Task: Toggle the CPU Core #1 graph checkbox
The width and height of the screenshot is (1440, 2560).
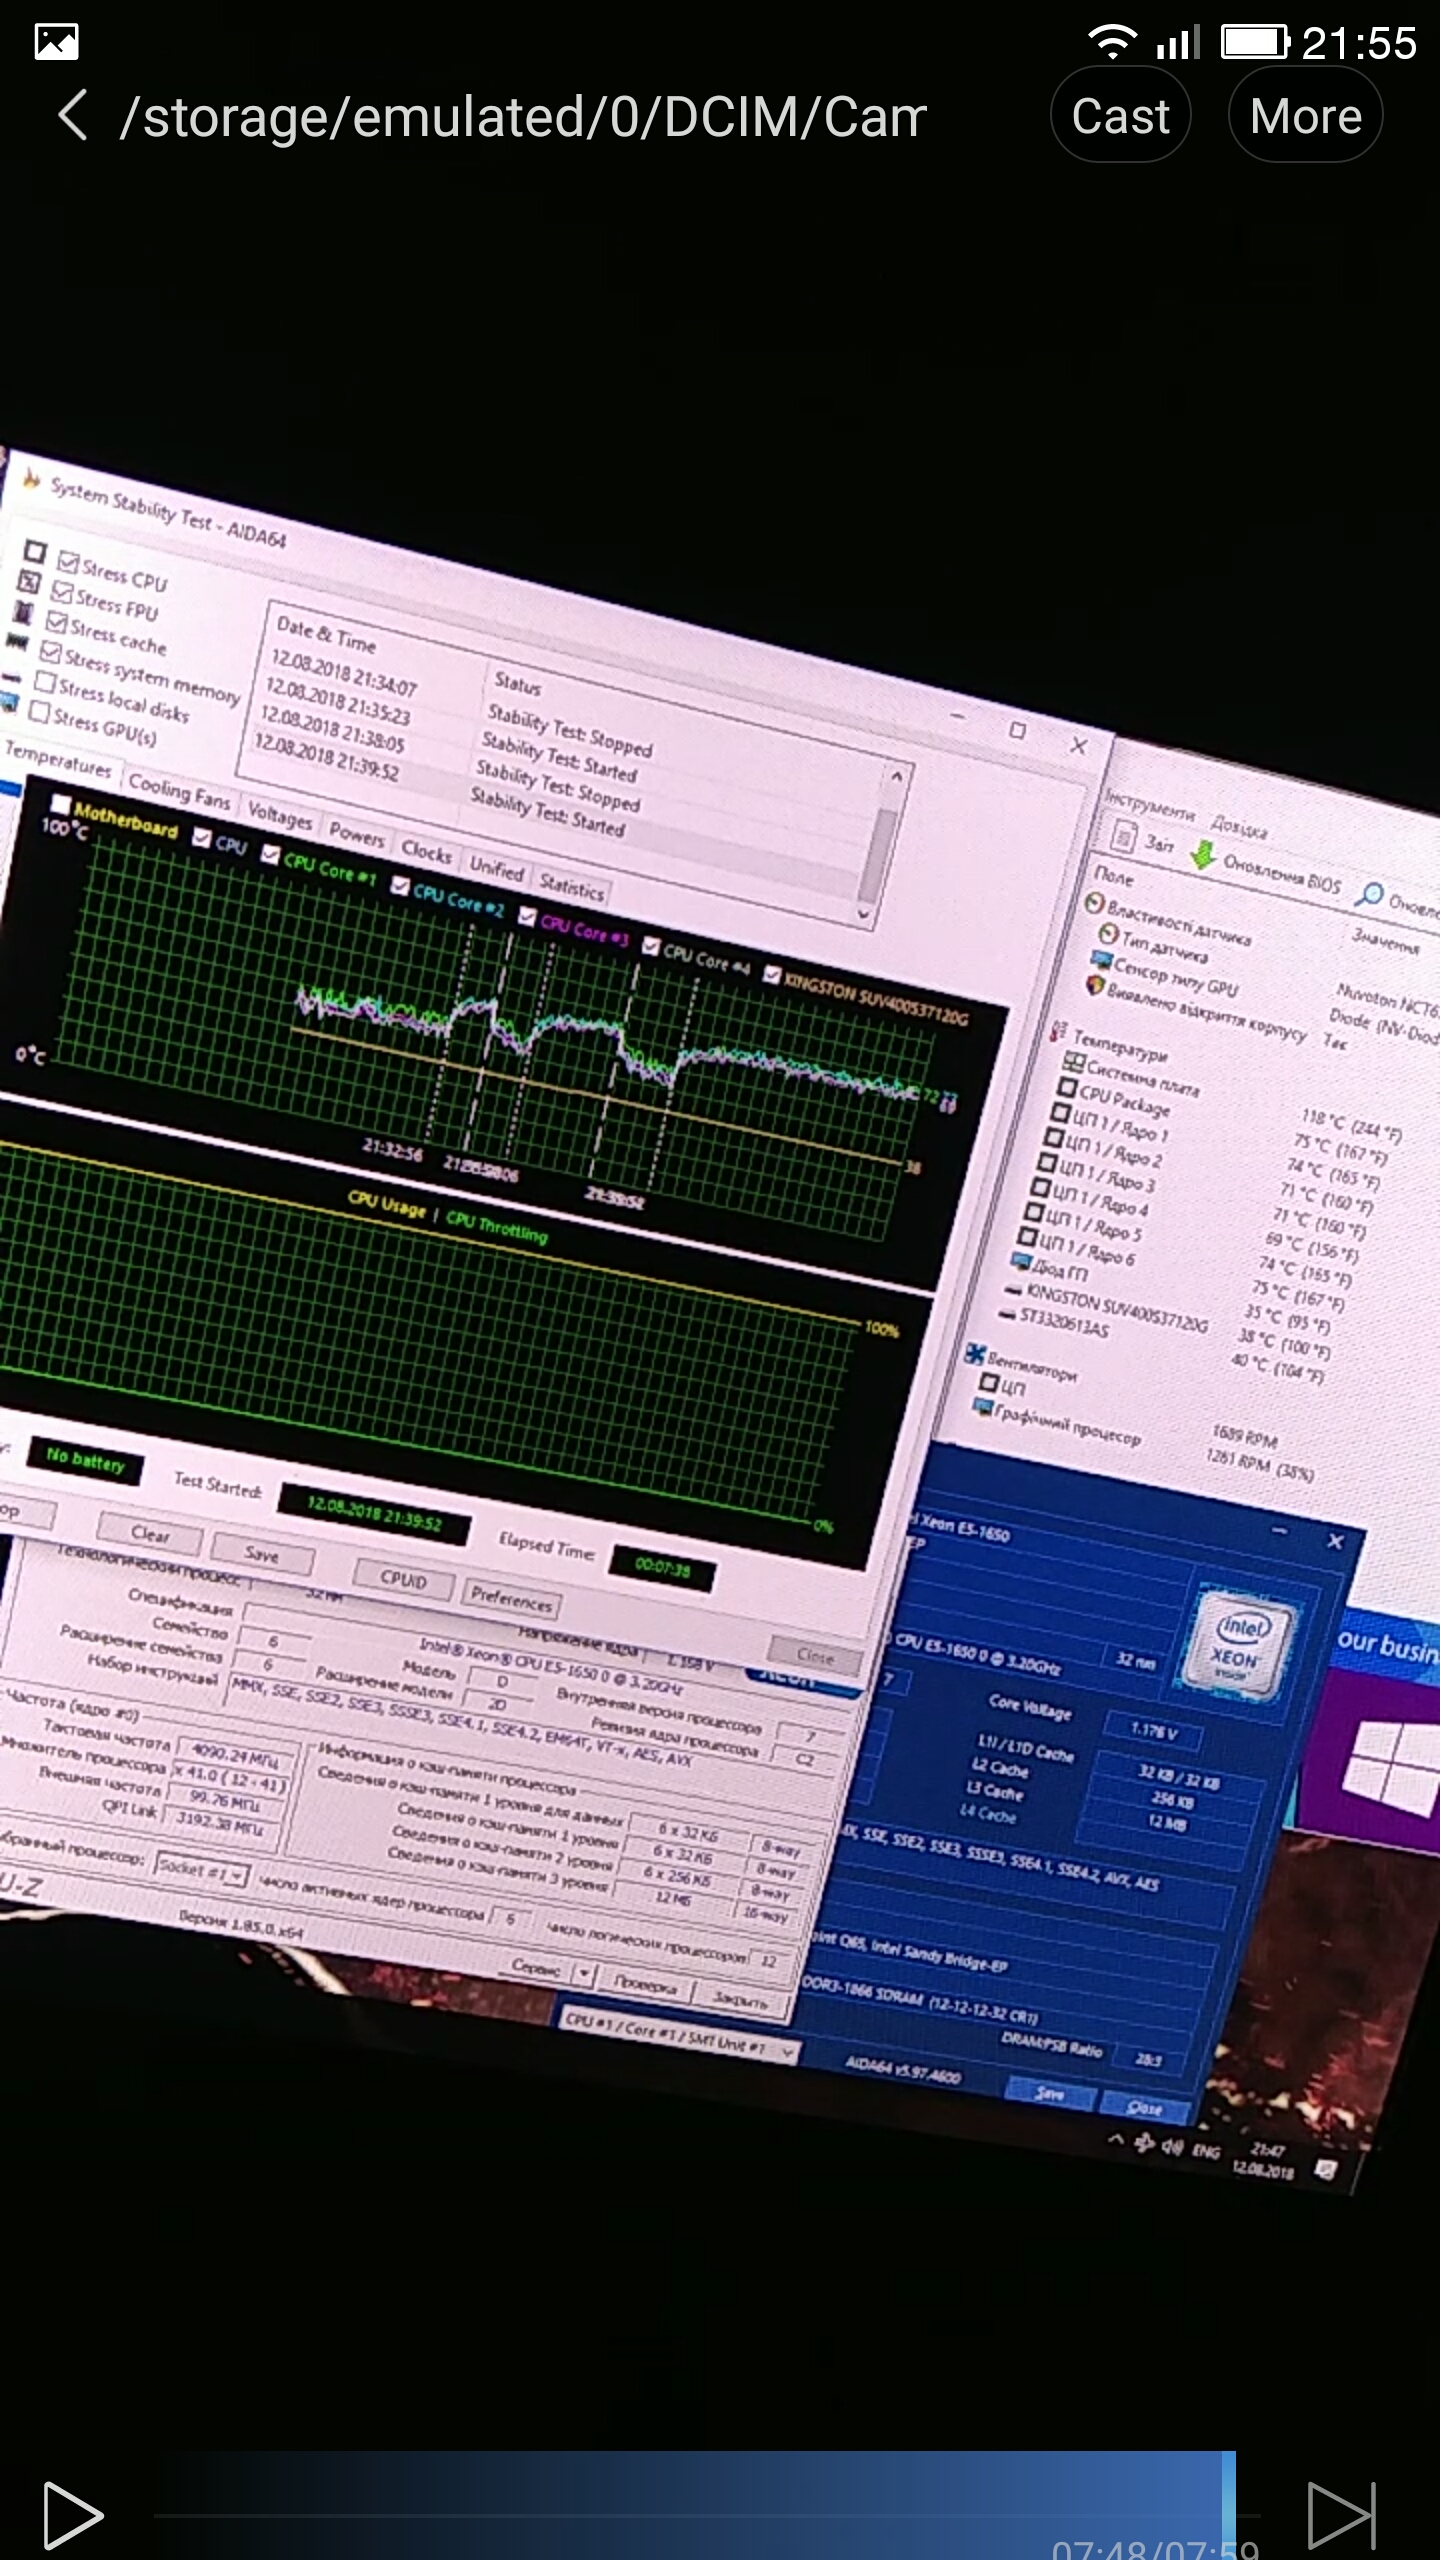Action: (270, 854)
